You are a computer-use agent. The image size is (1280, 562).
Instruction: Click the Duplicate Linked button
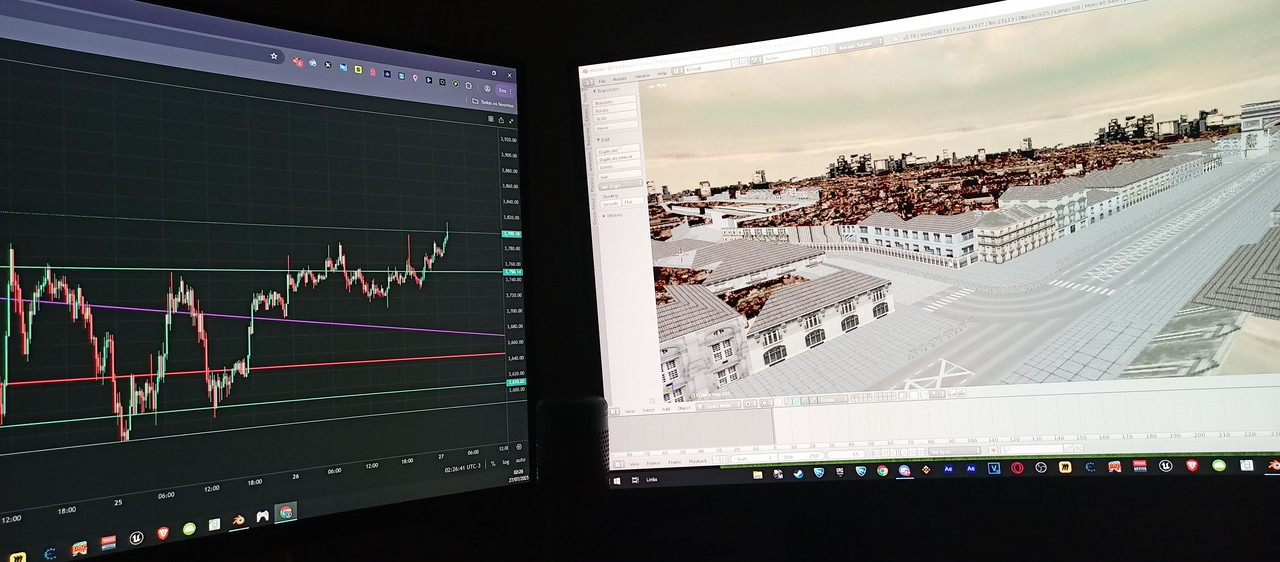pos(619,158)
